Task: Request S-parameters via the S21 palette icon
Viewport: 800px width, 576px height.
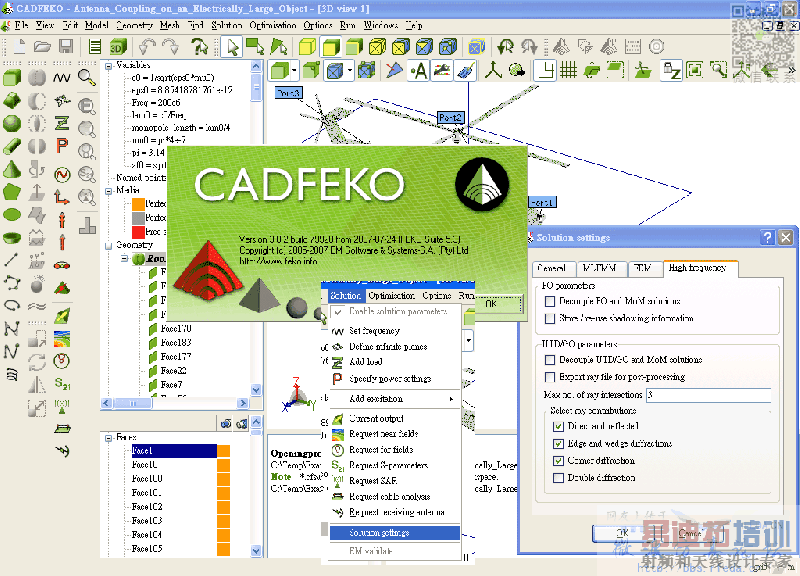Action: coord(62,384)
